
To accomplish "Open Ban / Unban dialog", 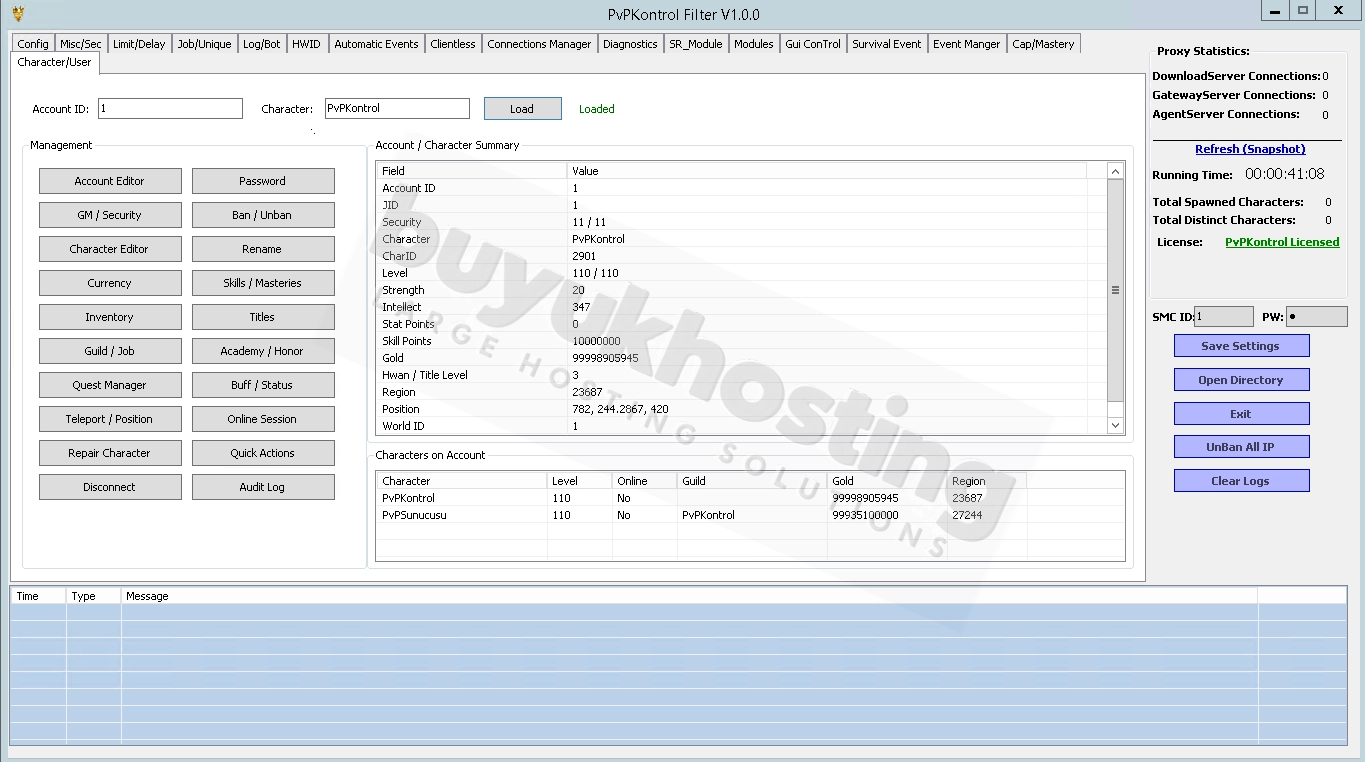I will click(263, 215).
